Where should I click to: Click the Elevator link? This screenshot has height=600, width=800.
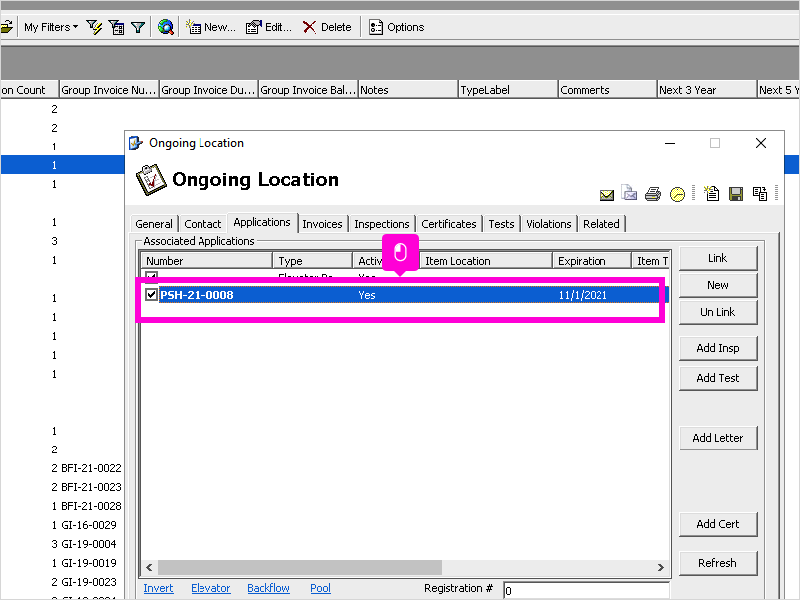[x=211, y=588]
